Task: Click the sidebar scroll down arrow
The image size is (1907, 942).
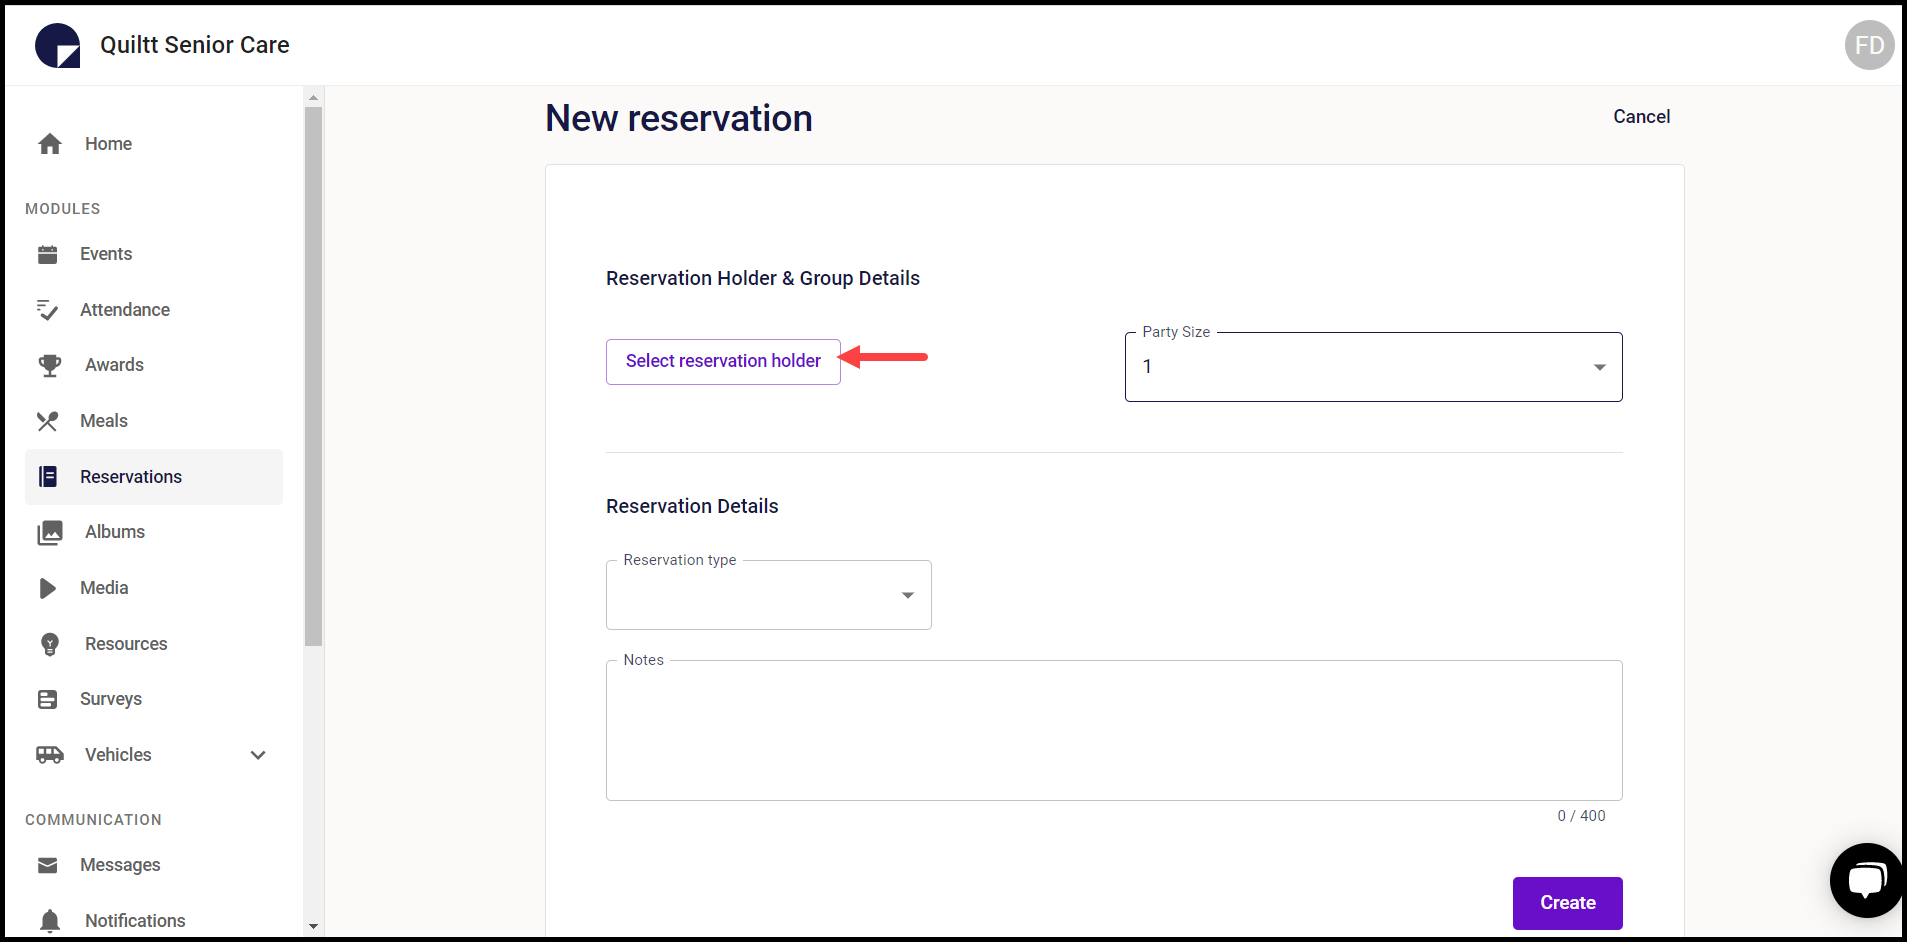Action: (313, 927)
